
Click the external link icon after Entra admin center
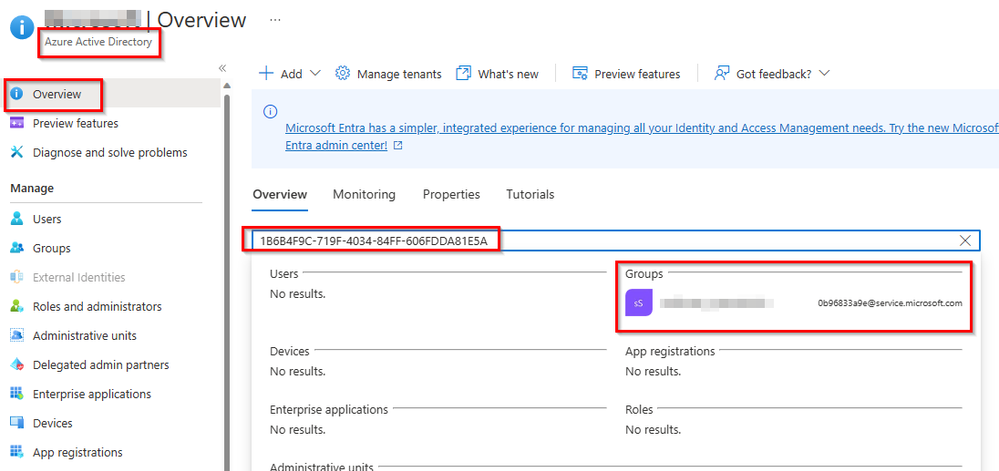[x=398, y=145]
